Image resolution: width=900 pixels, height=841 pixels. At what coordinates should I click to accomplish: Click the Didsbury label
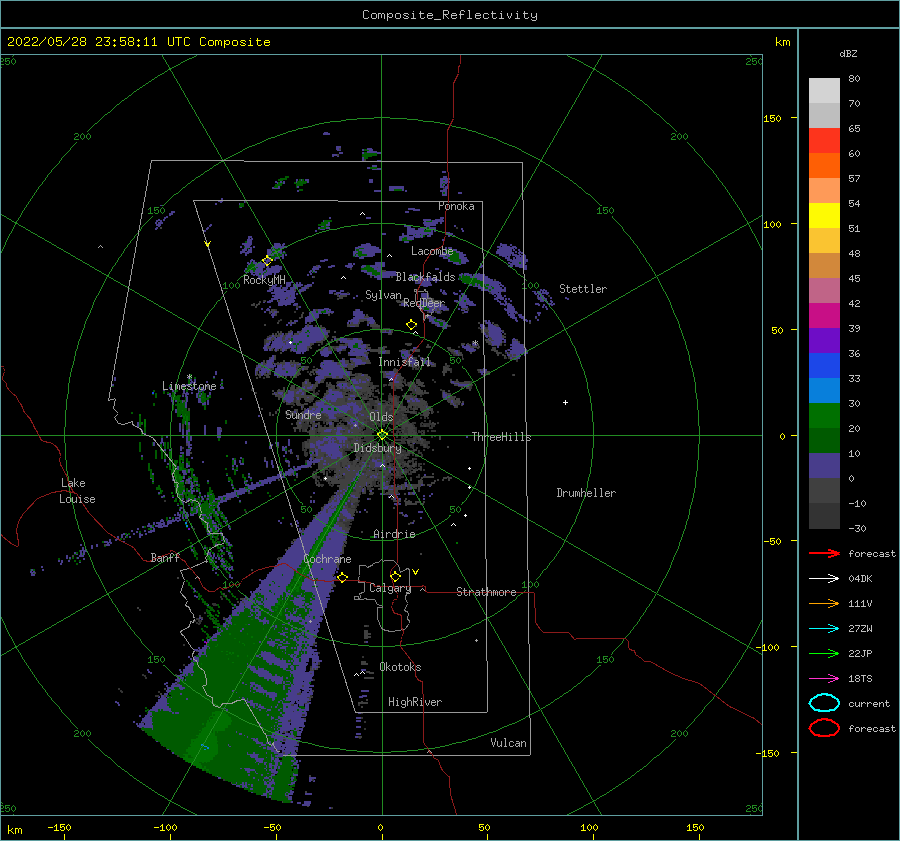(377, 448)
